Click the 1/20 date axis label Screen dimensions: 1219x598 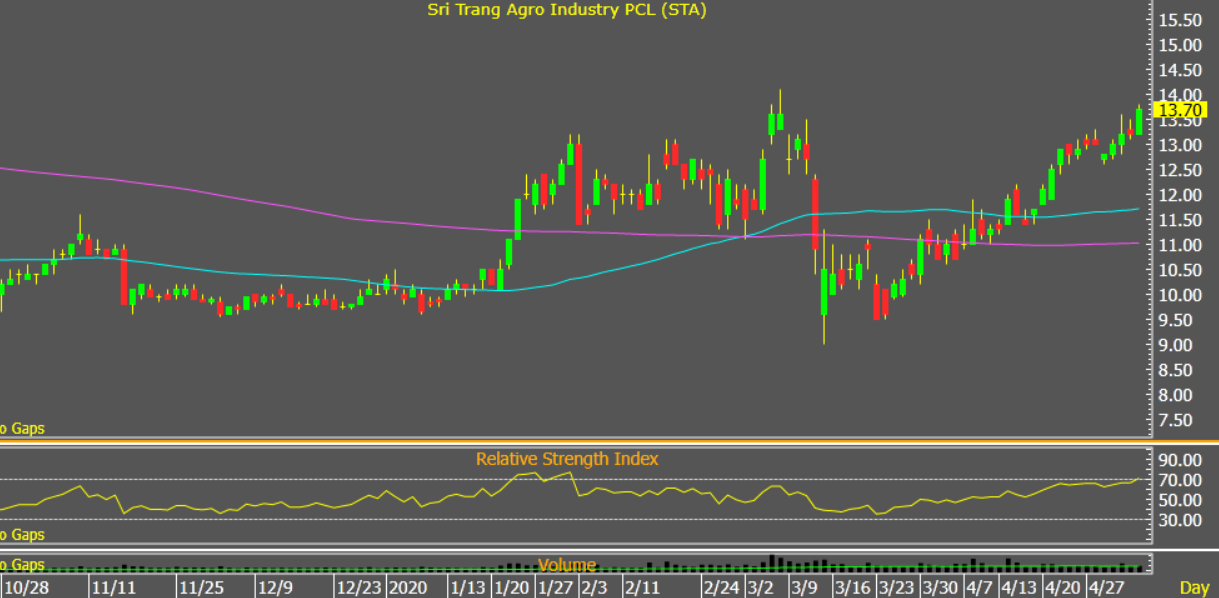point(513,587)
